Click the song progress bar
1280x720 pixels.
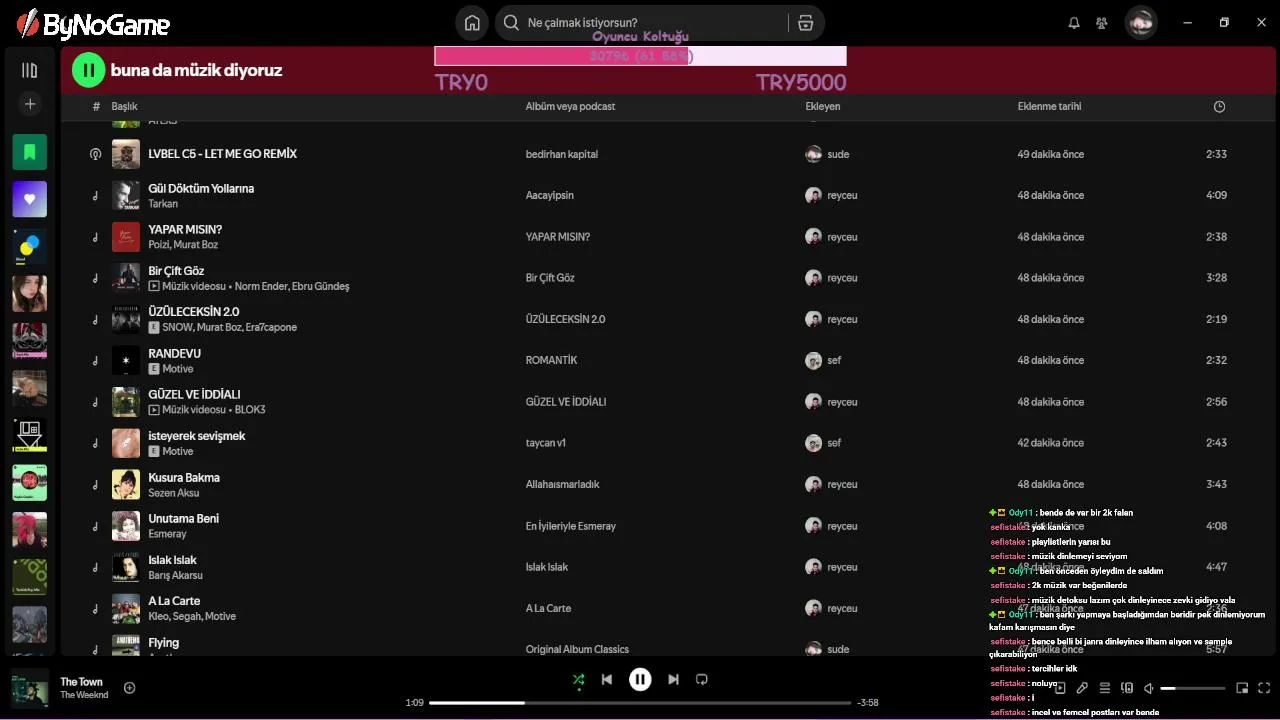pos(640,703)
